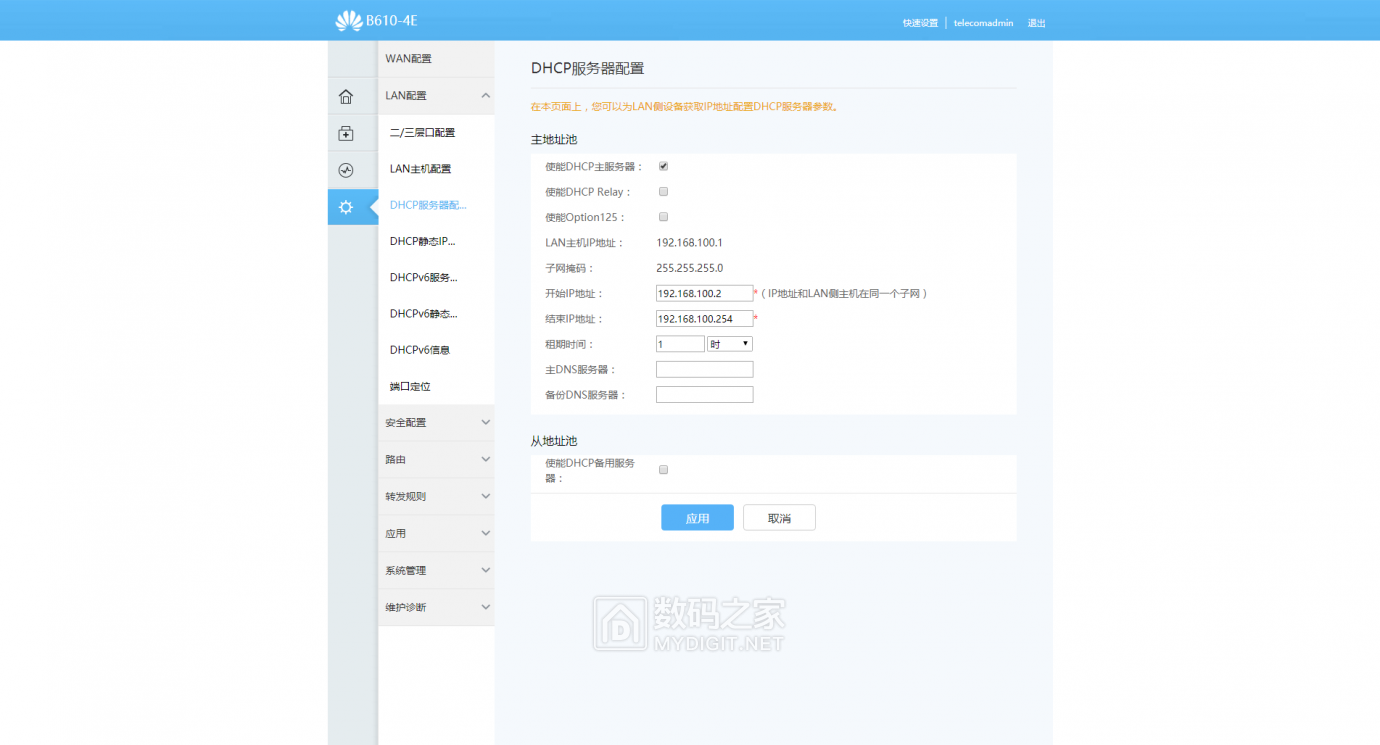Click the 主DNS服务器 input field
Viewport: 1380px width, 745px height.
click(704, 370)
